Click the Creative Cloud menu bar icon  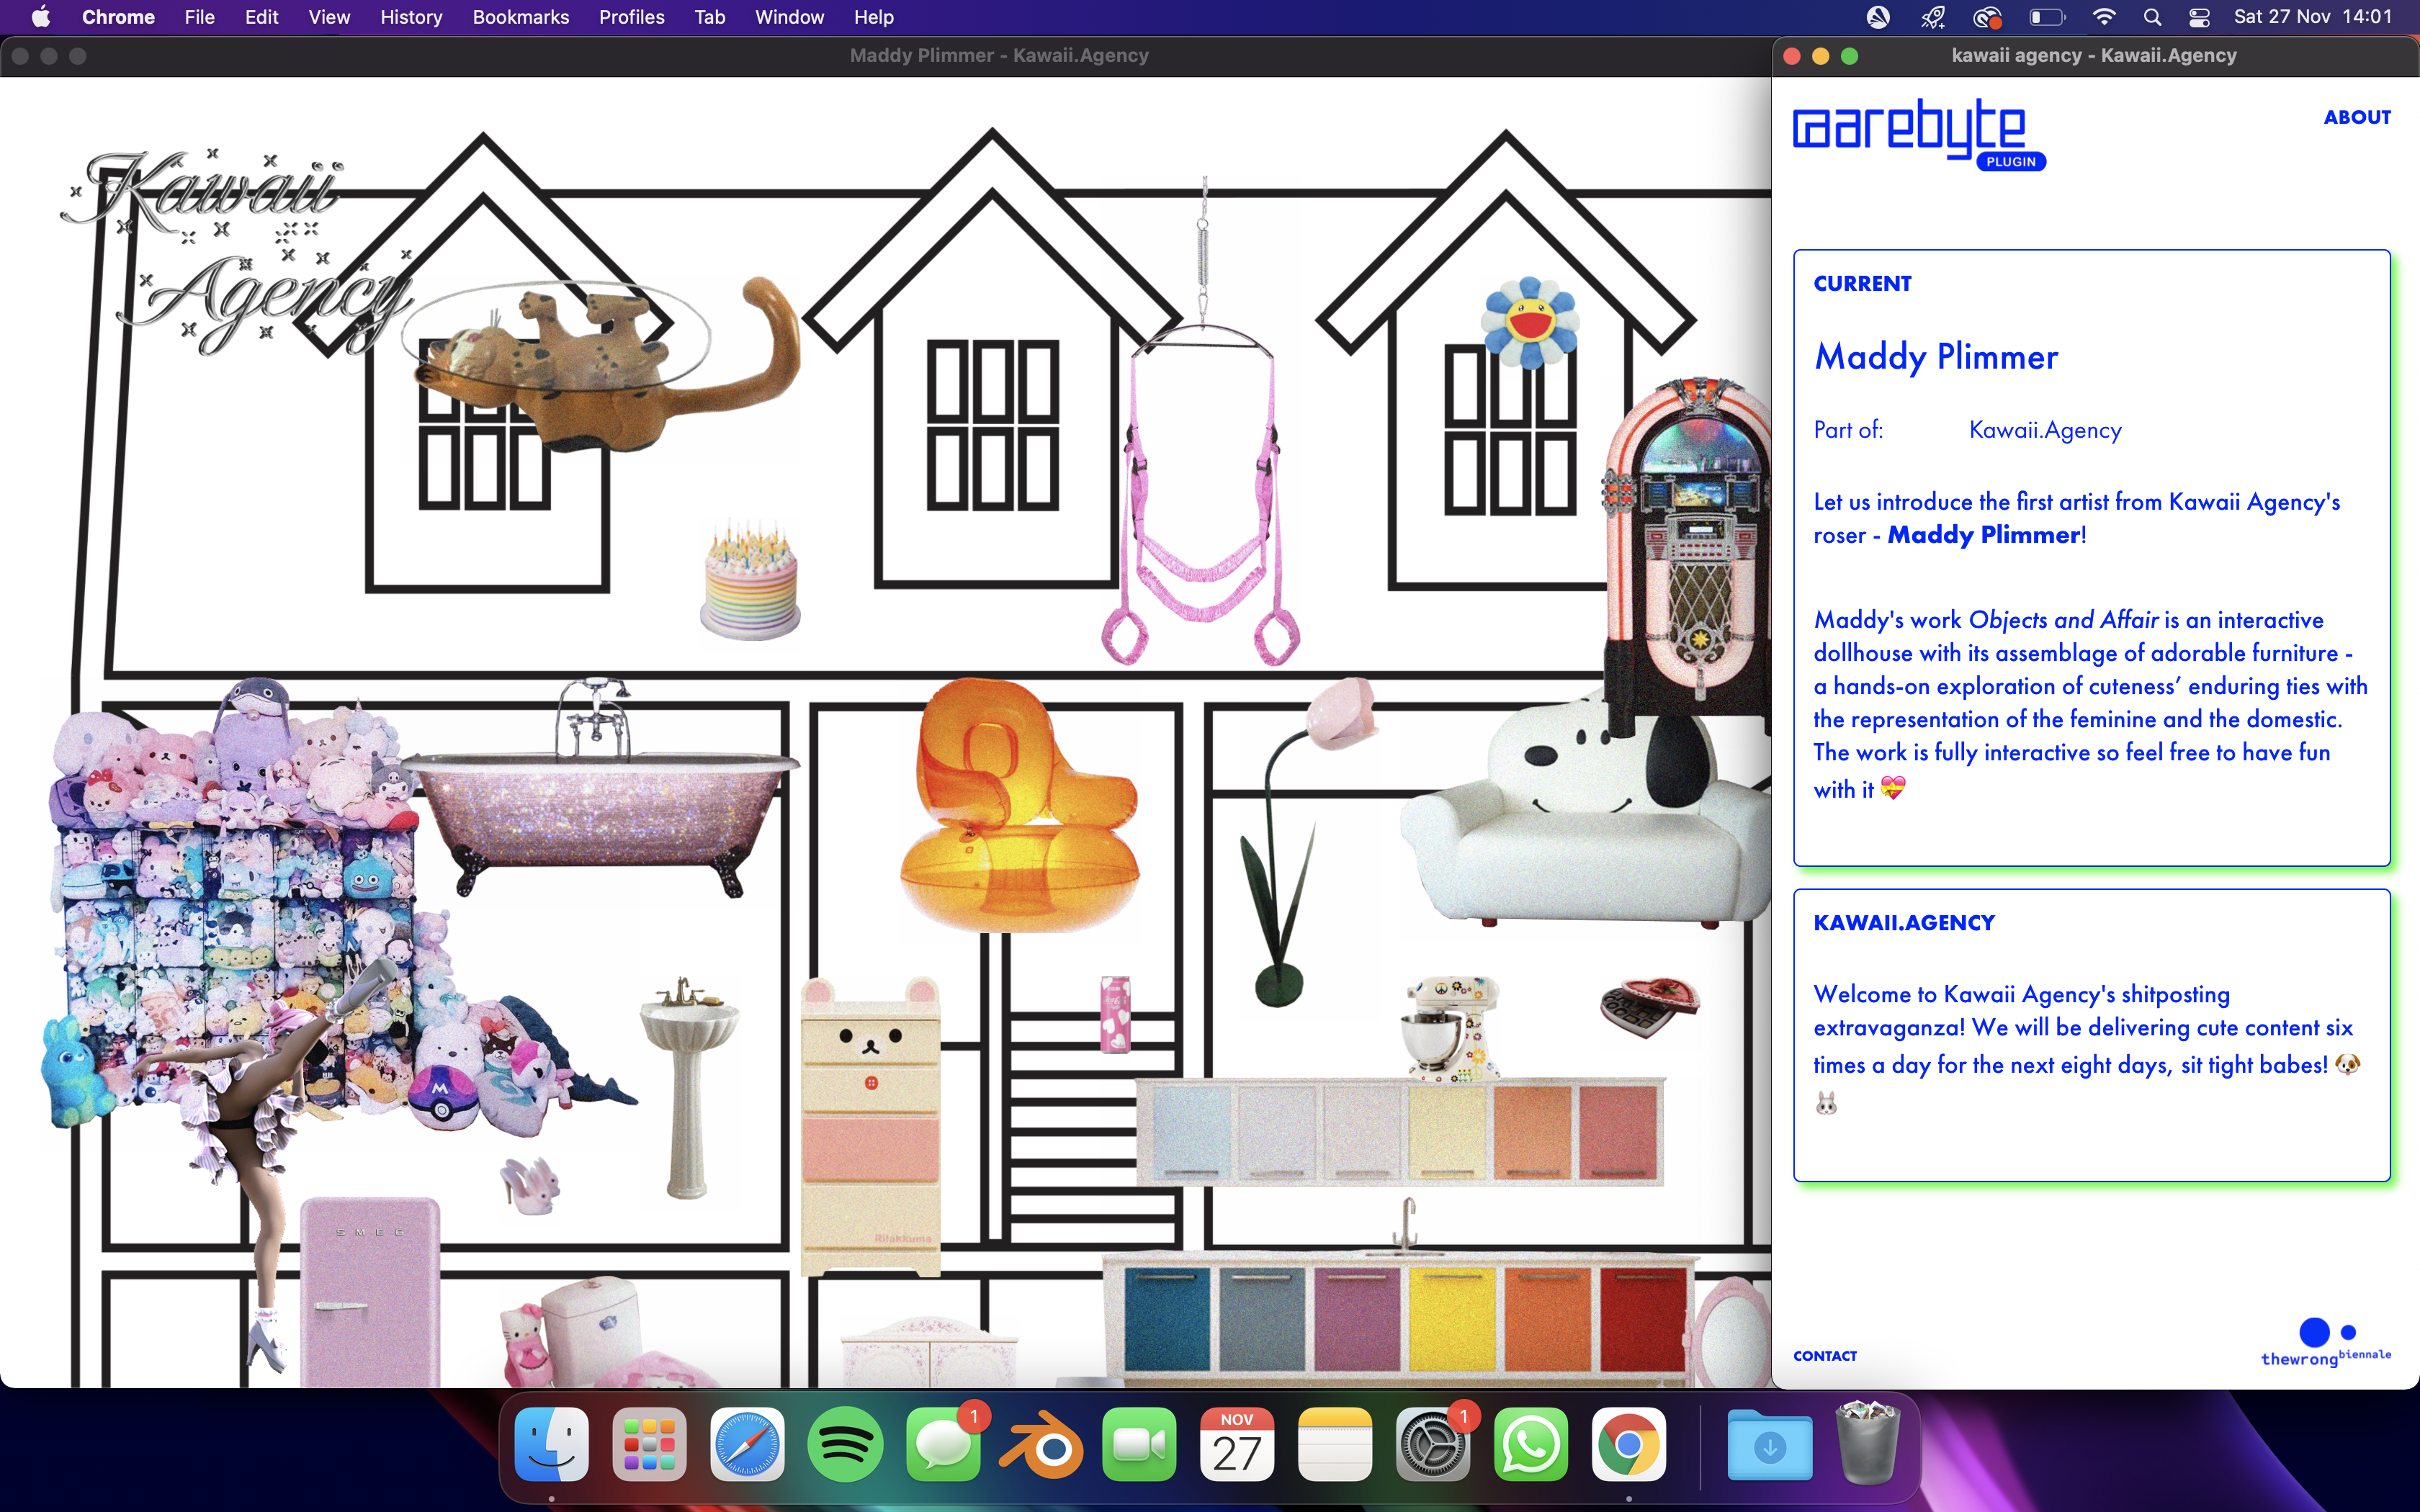pos(1987,17)
